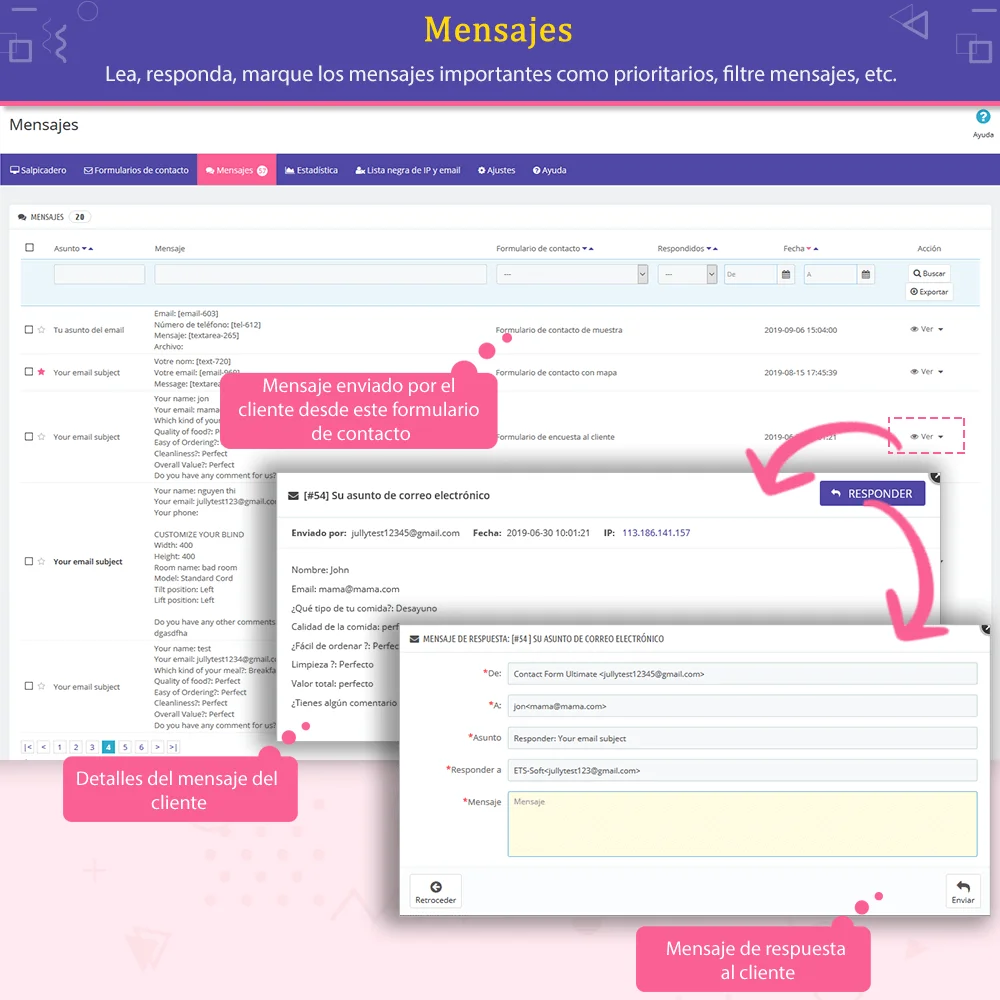Click the Ayuda question mark icon top right
This screenshot has width=1000, height=1000.
click(x=983, y=118)
